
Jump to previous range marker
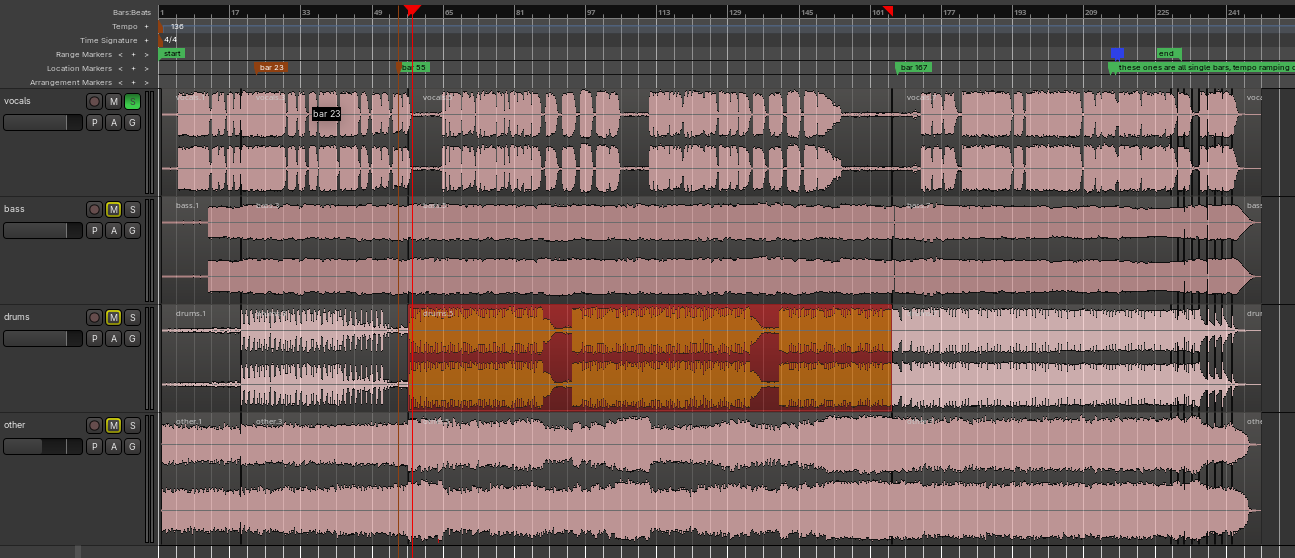[120, 54]
